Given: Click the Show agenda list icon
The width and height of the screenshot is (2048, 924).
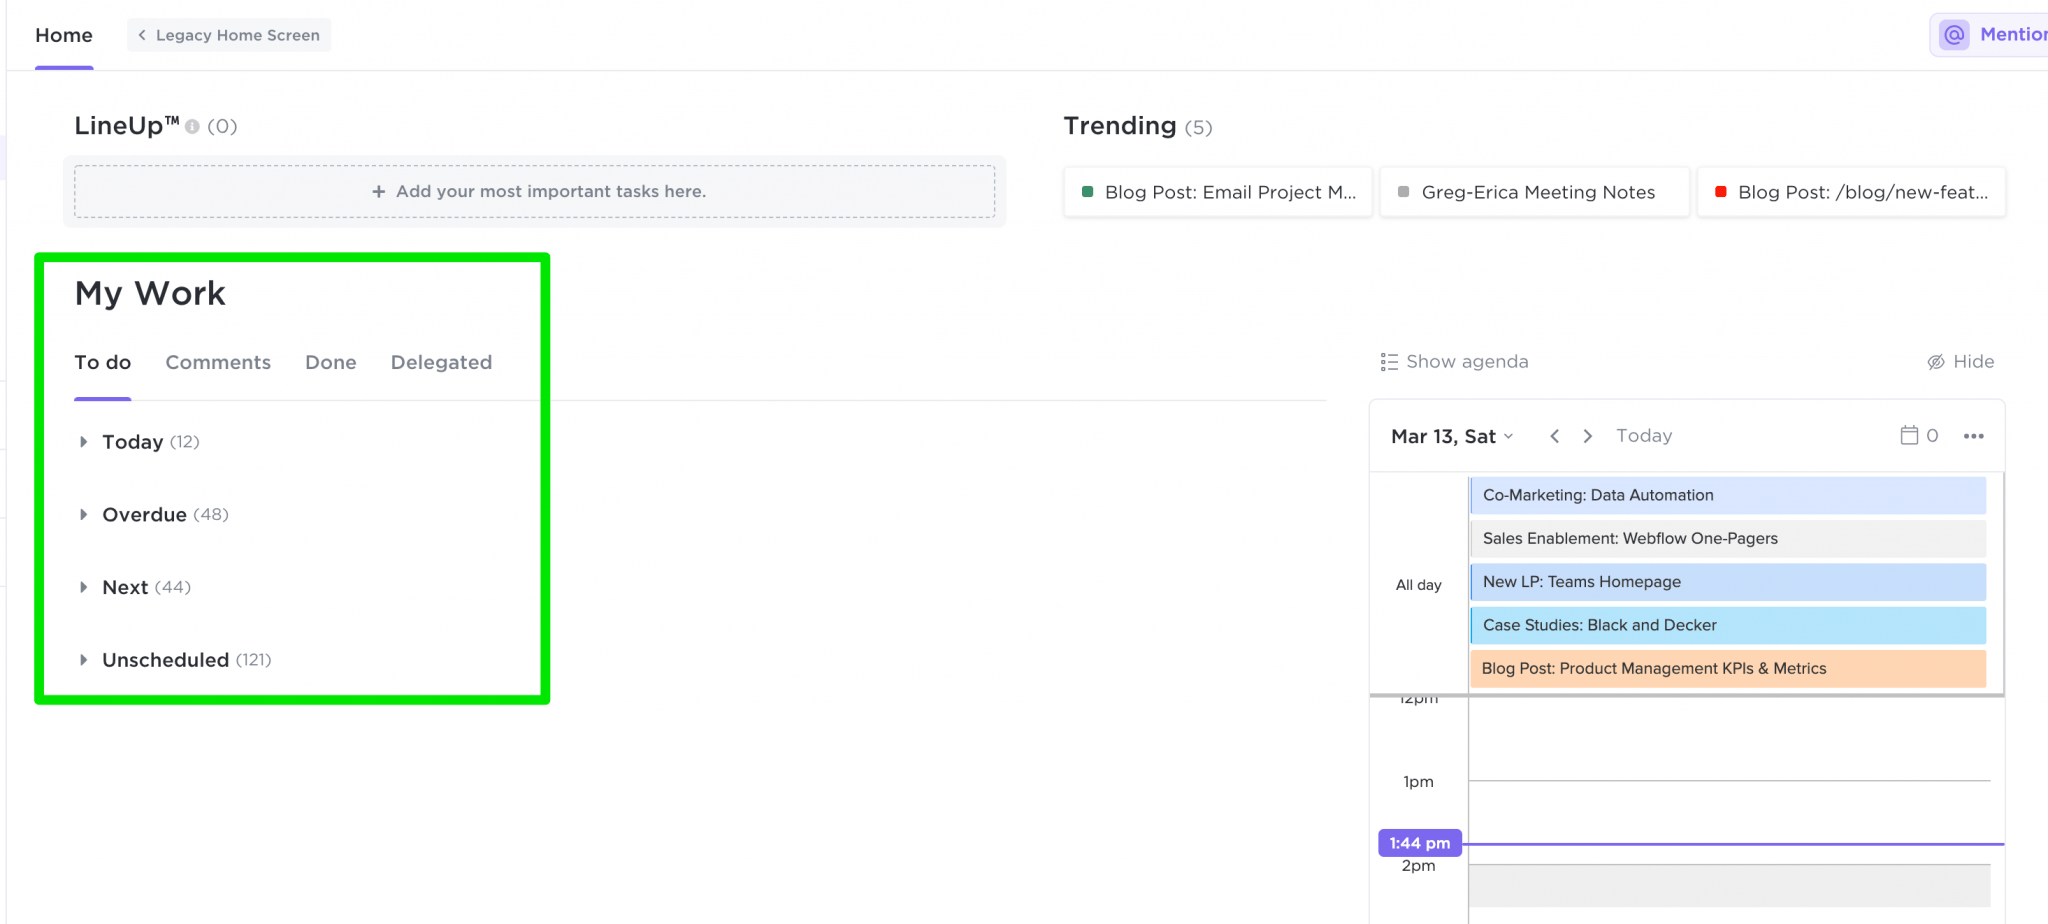Looking at the screenshot, I should click(x=1389, y=362).
